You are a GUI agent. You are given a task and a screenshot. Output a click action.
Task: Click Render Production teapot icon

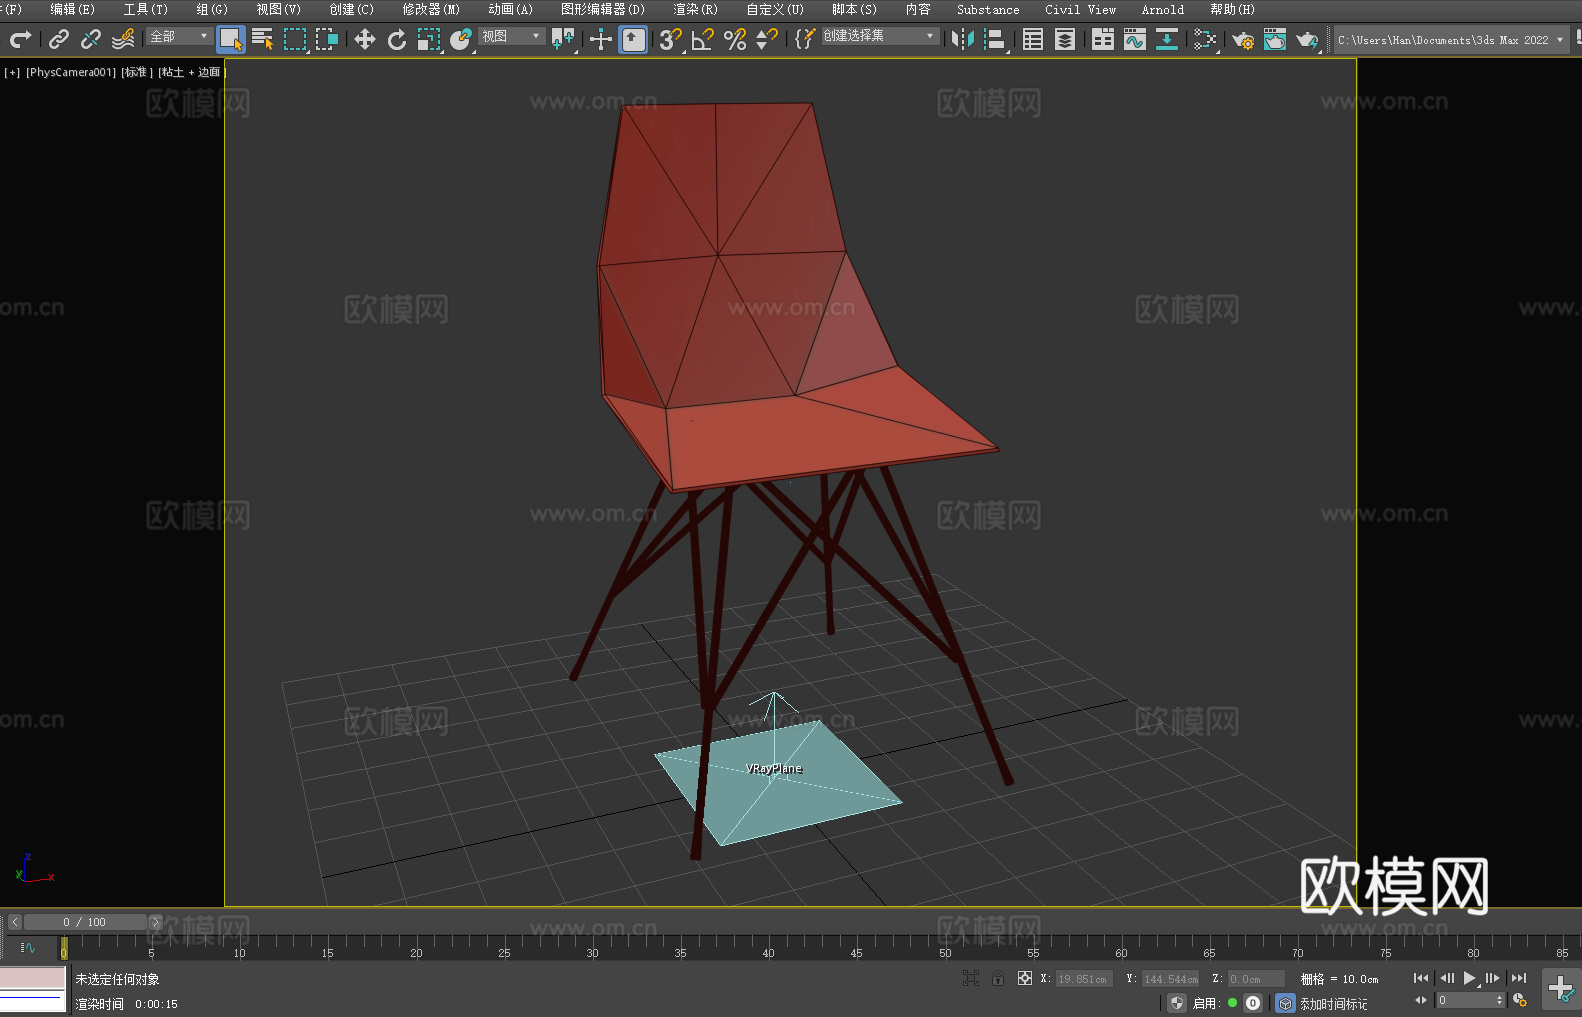pyautogui.click(x=1307, y=39)
